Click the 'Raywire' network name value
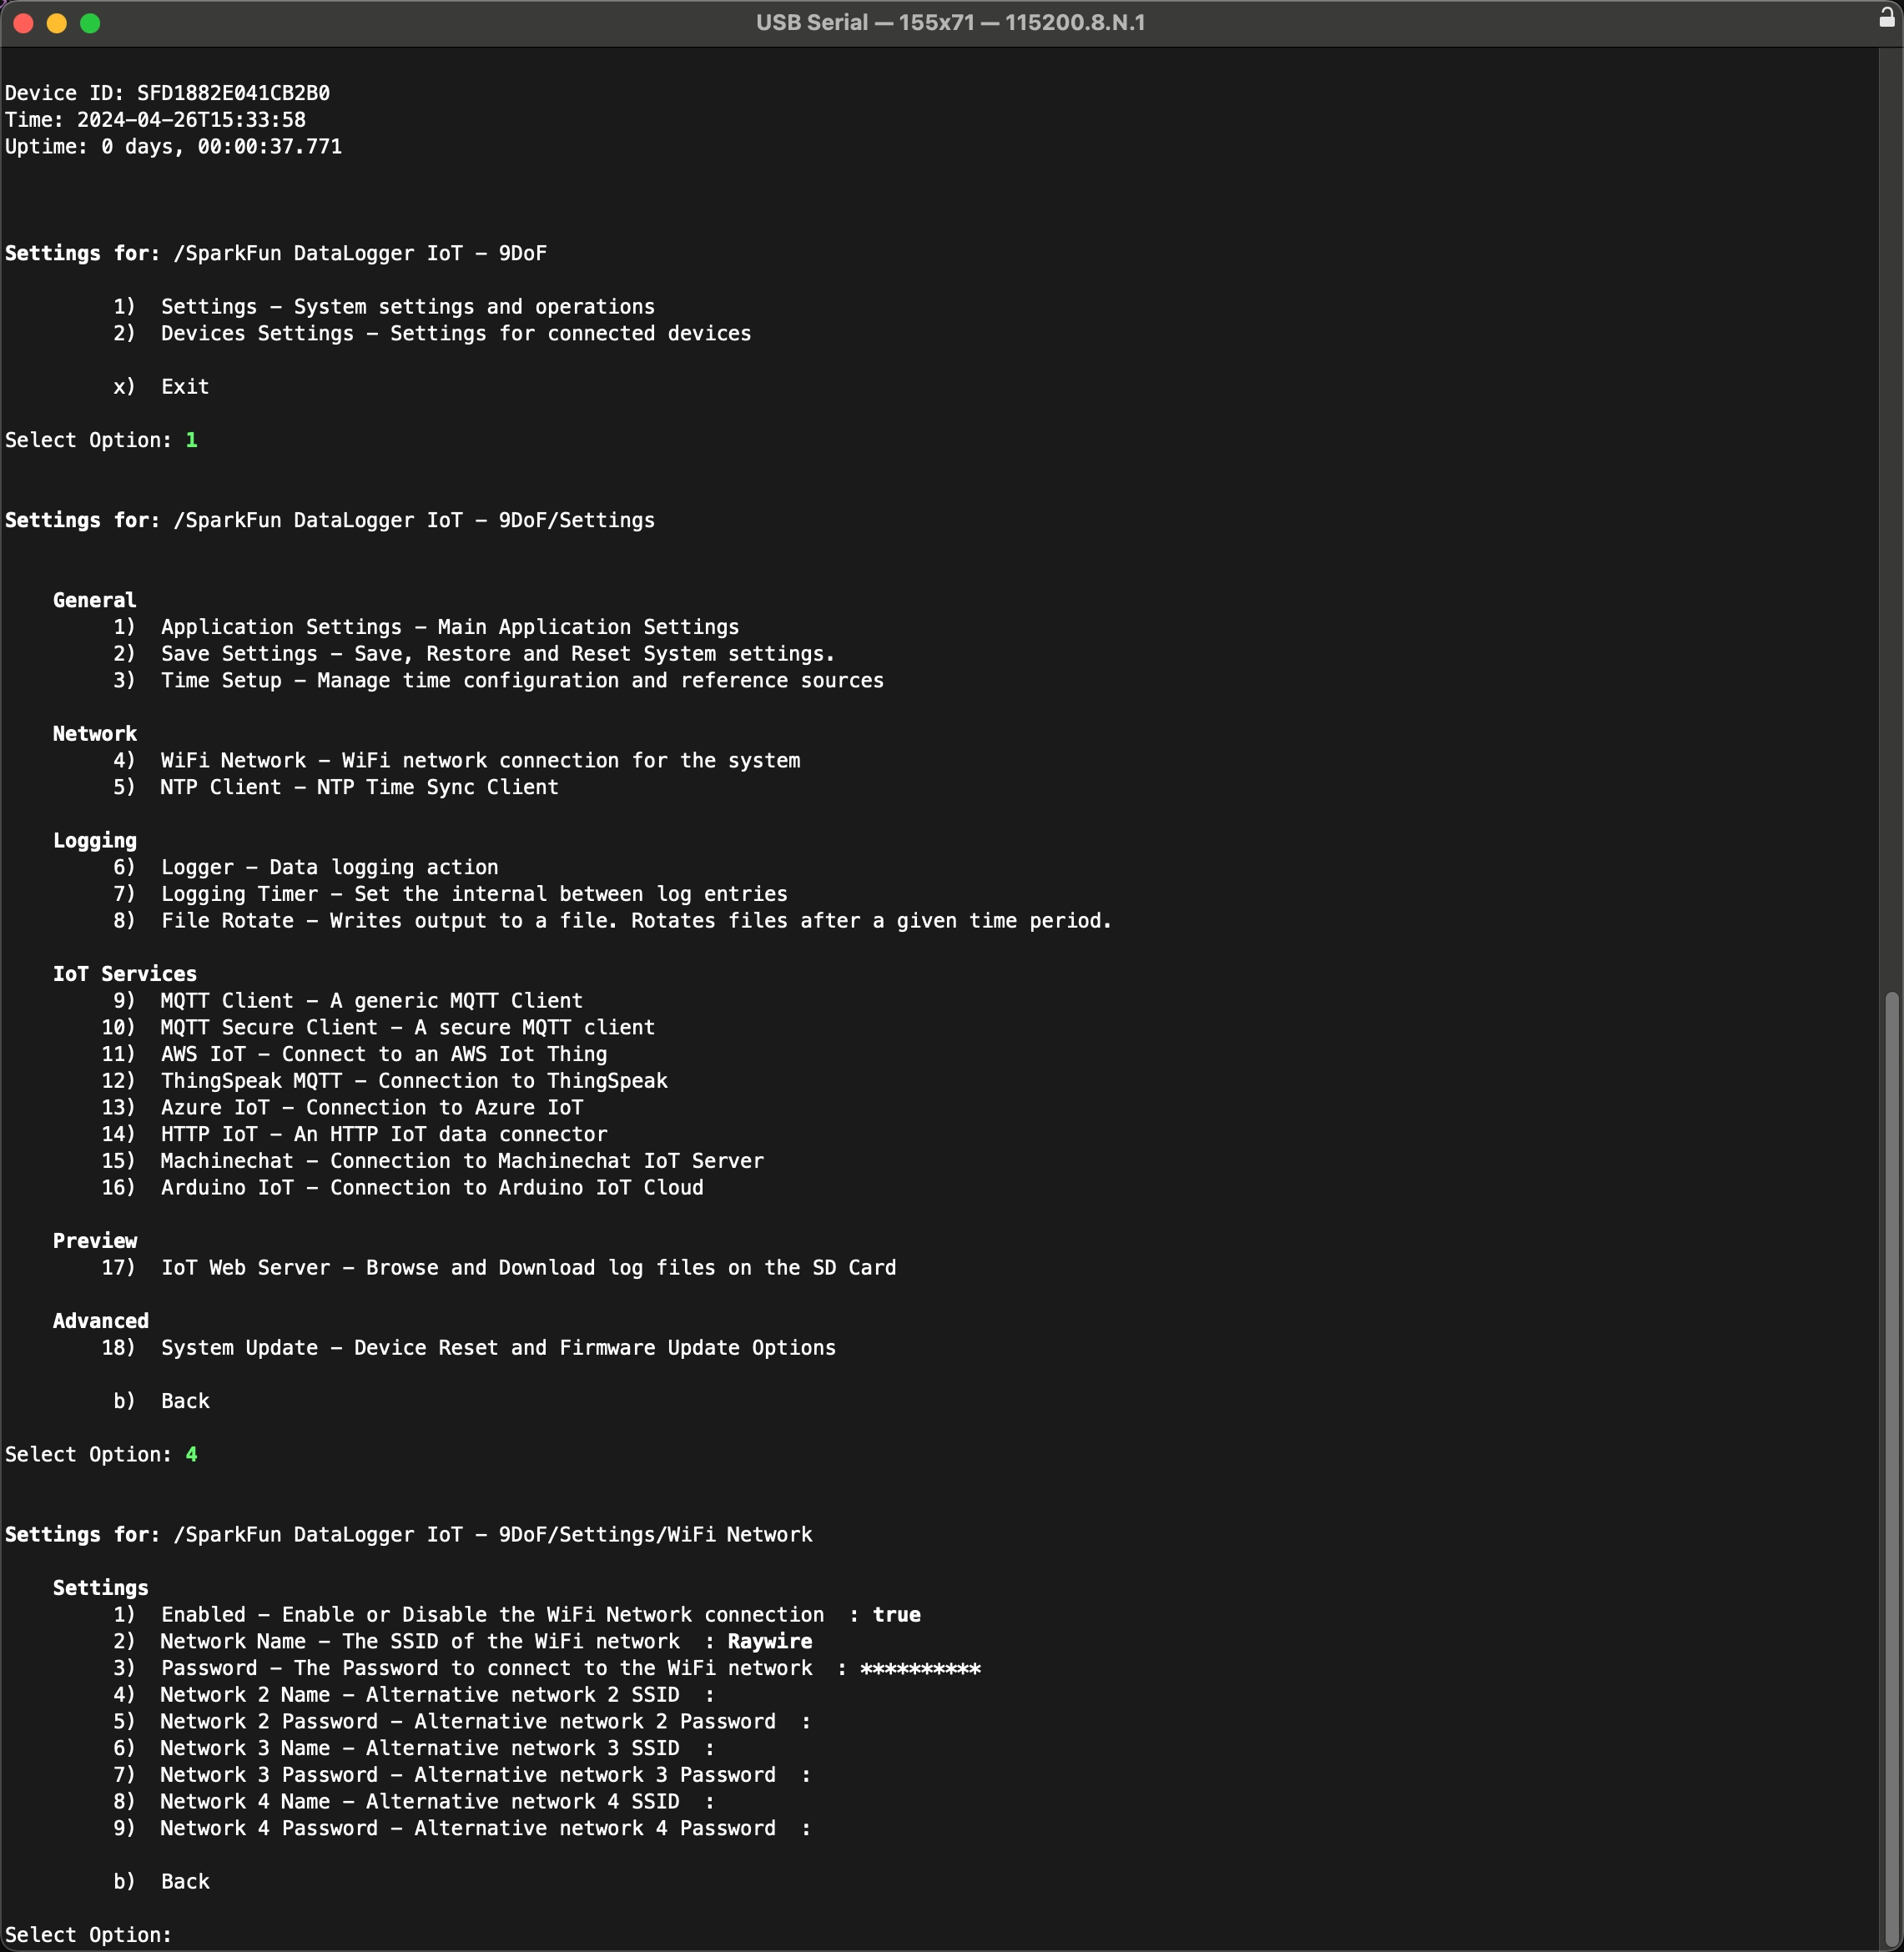1904x1952 pixels. coord(770,1642)
